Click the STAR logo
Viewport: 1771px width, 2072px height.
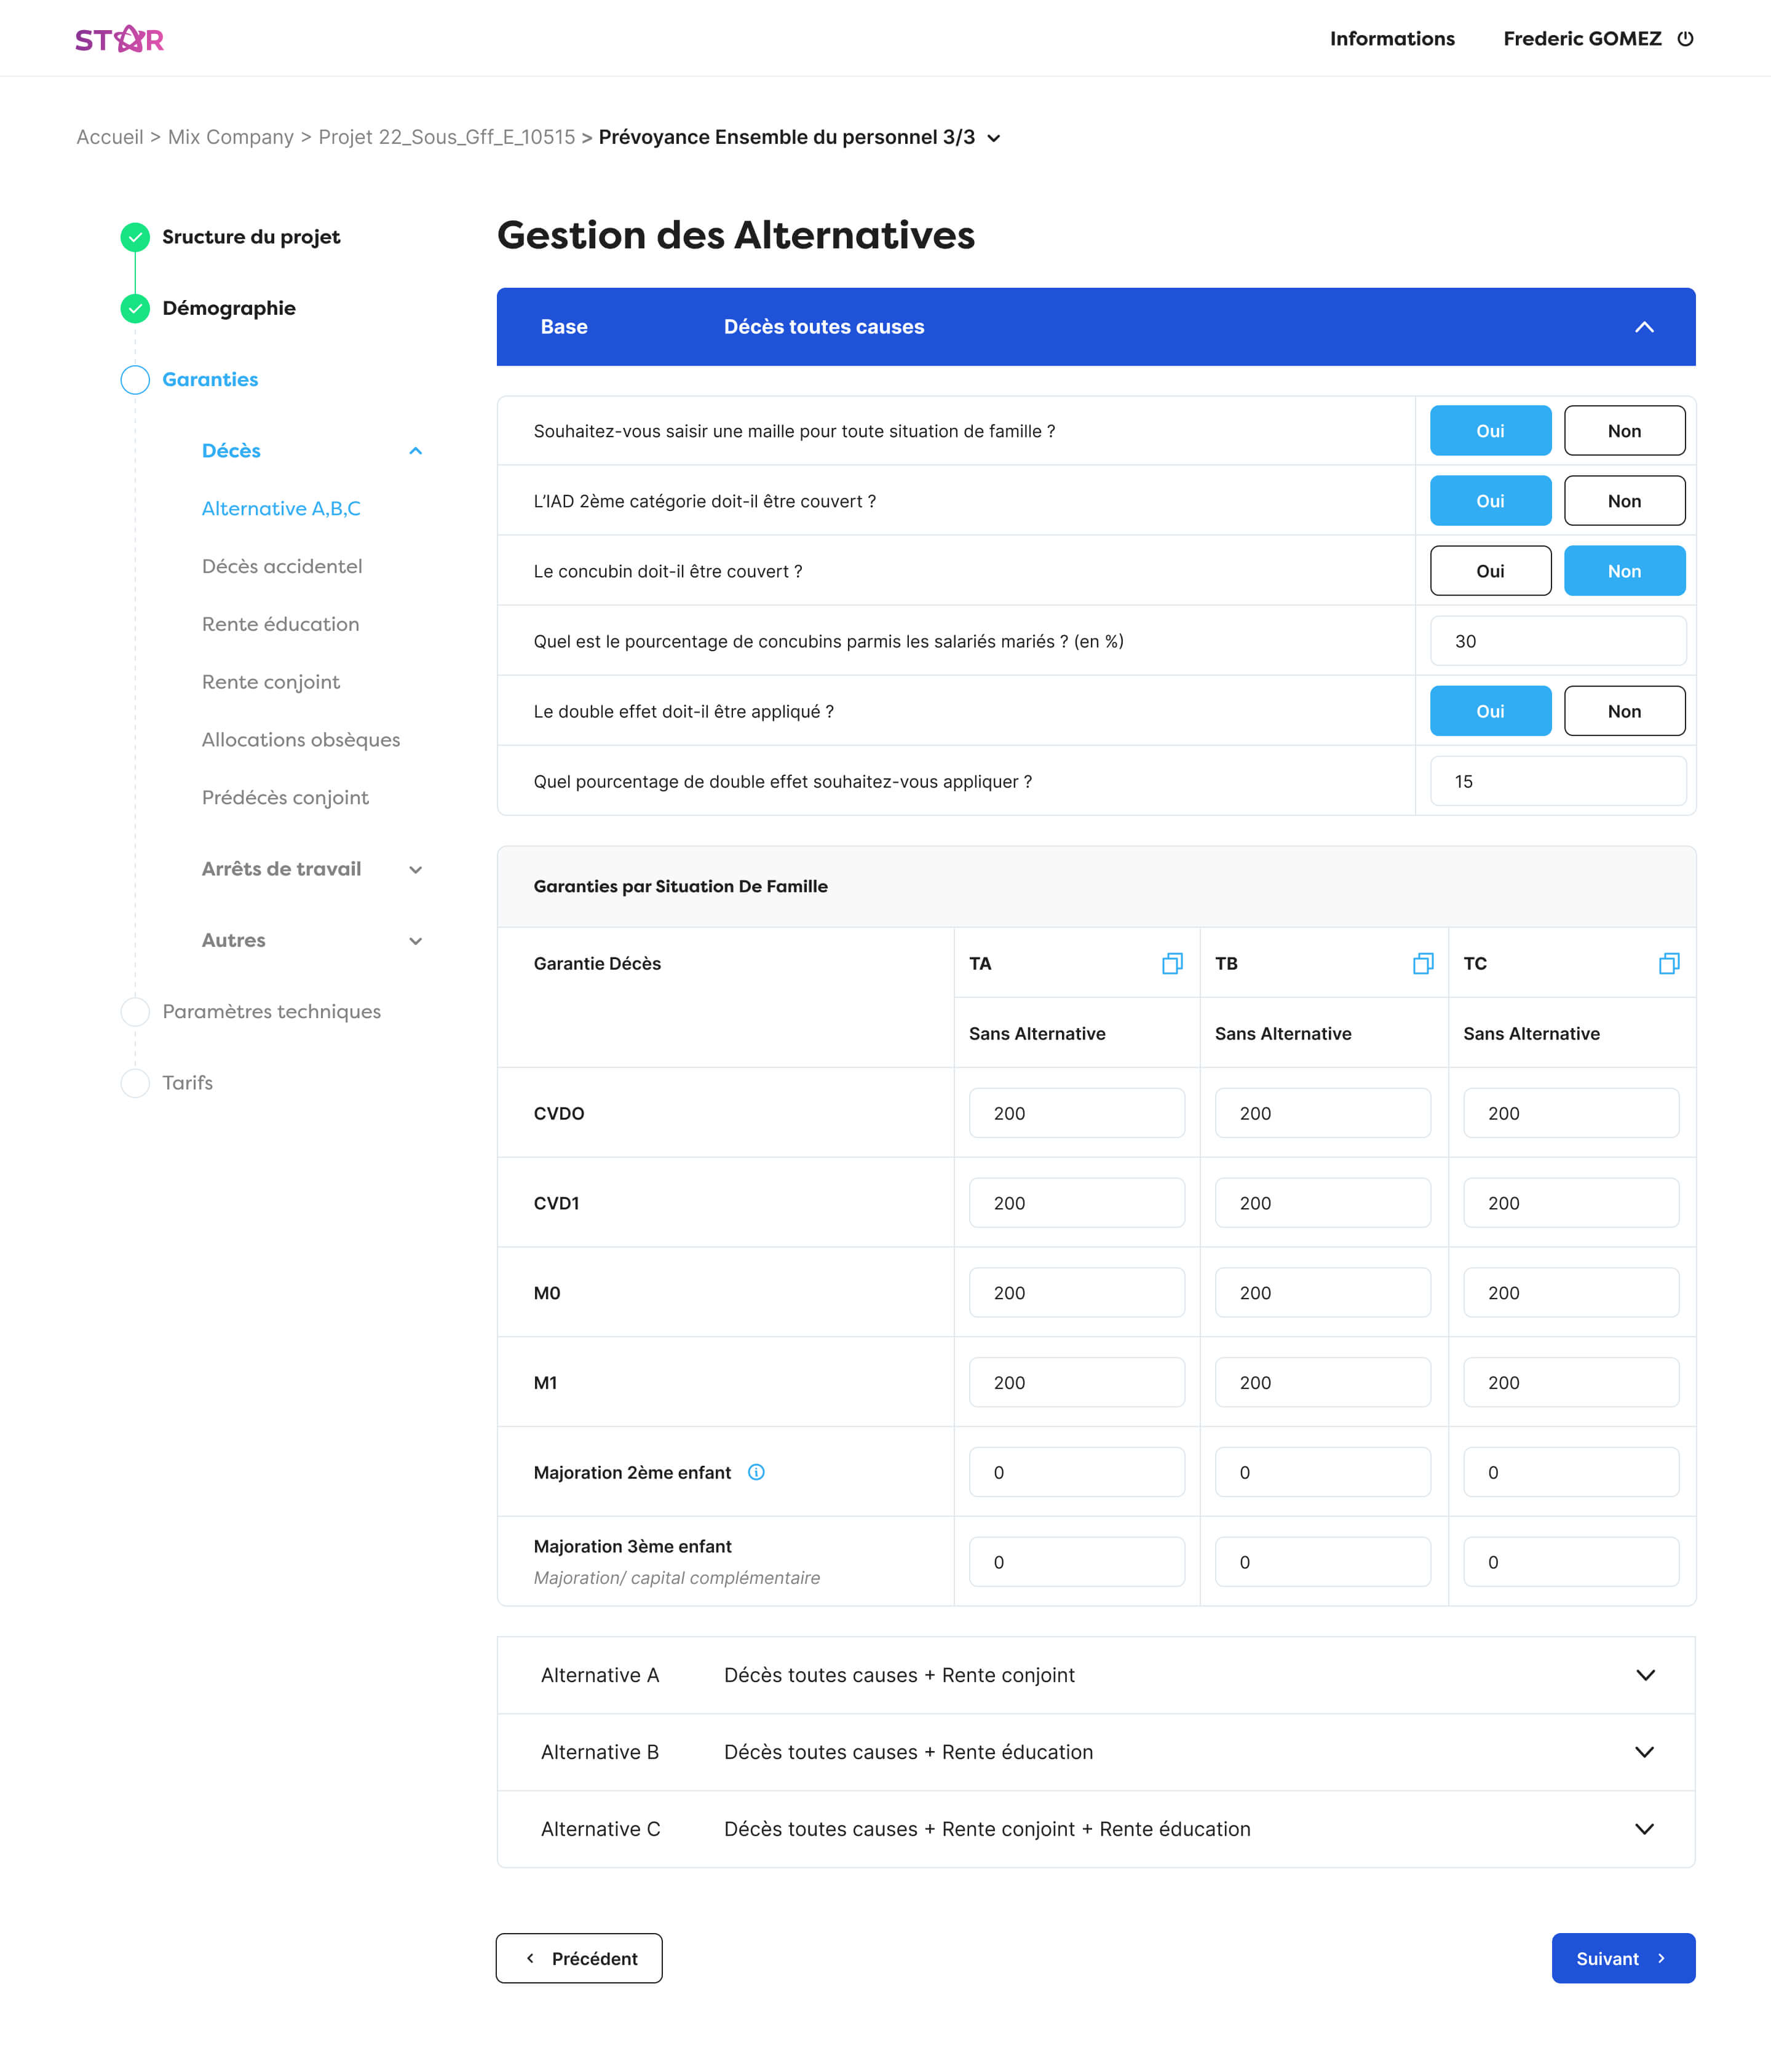pos(119,39)
